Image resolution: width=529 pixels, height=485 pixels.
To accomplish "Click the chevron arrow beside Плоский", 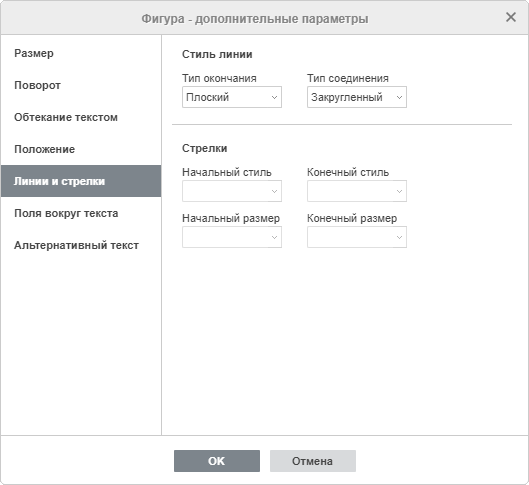I will (x=274, y=97).
